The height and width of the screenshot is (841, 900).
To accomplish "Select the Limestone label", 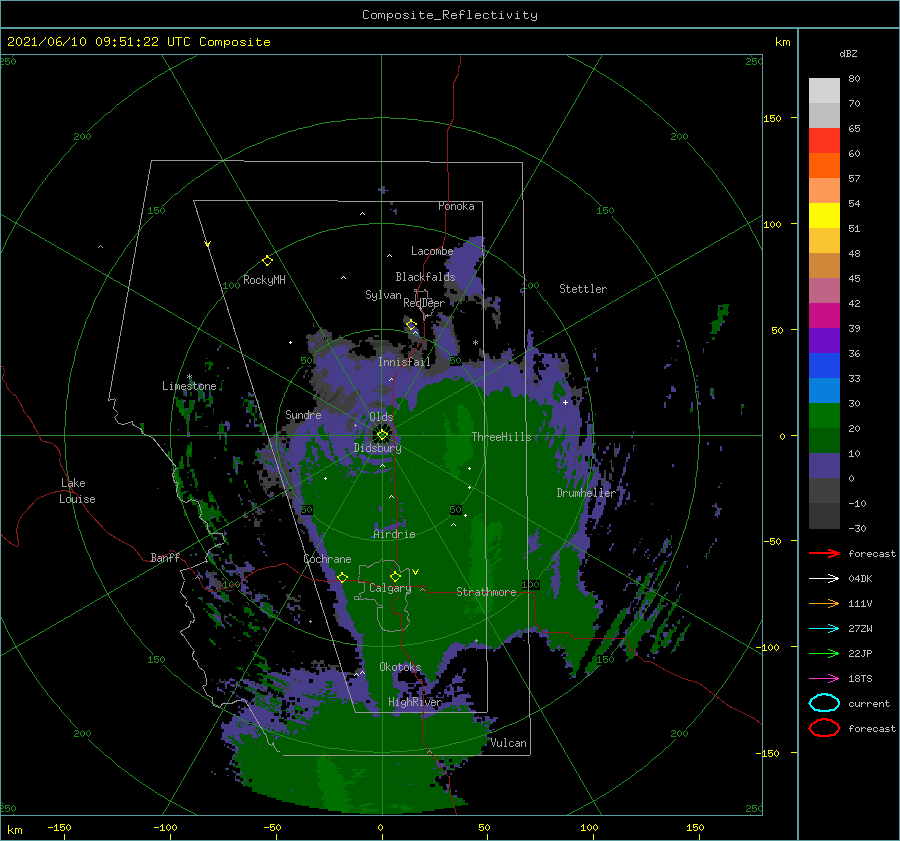I will 189,386.
